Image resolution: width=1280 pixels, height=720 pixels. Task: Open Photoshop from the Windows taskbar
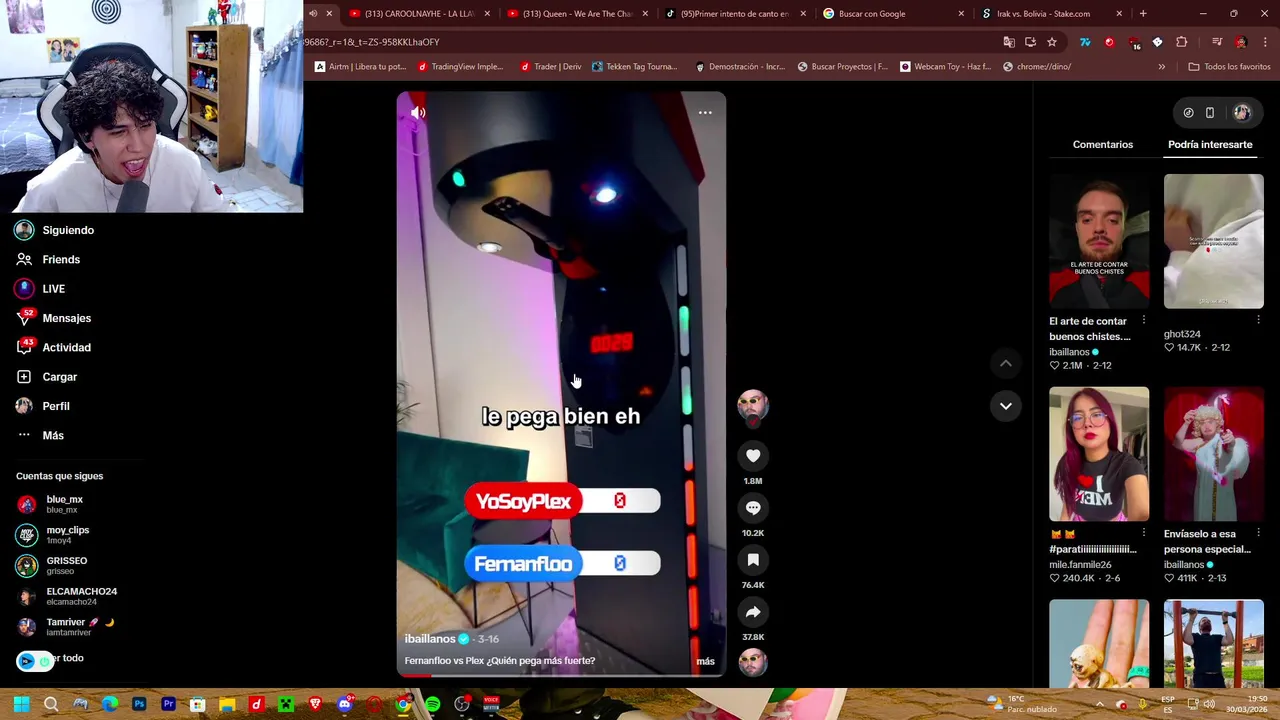click(x=139, y=705)
